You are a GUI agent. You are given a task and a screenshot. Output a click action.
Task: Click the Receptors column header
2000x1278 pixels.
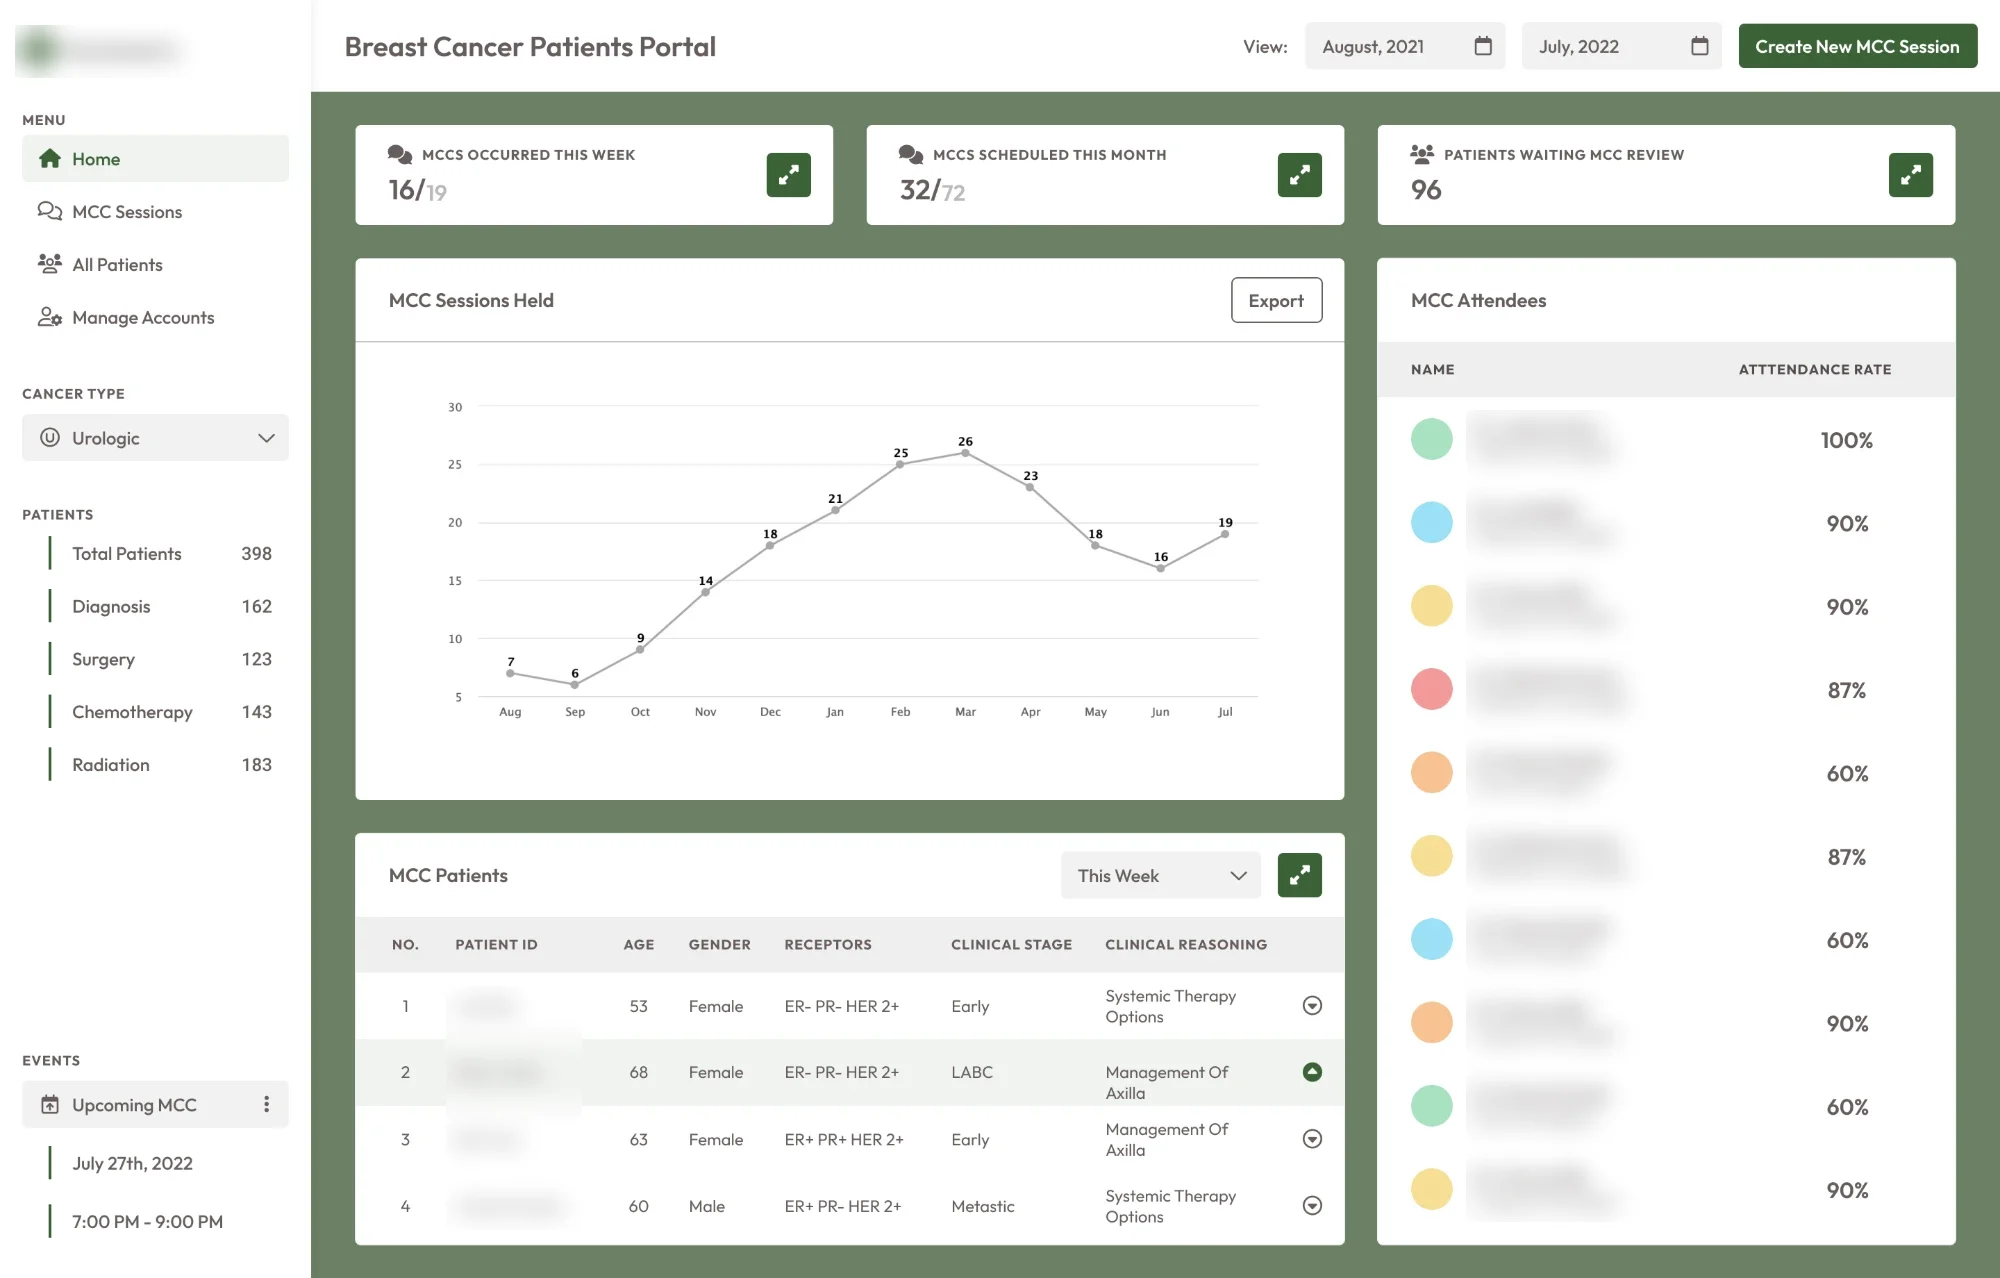[828, 944]
